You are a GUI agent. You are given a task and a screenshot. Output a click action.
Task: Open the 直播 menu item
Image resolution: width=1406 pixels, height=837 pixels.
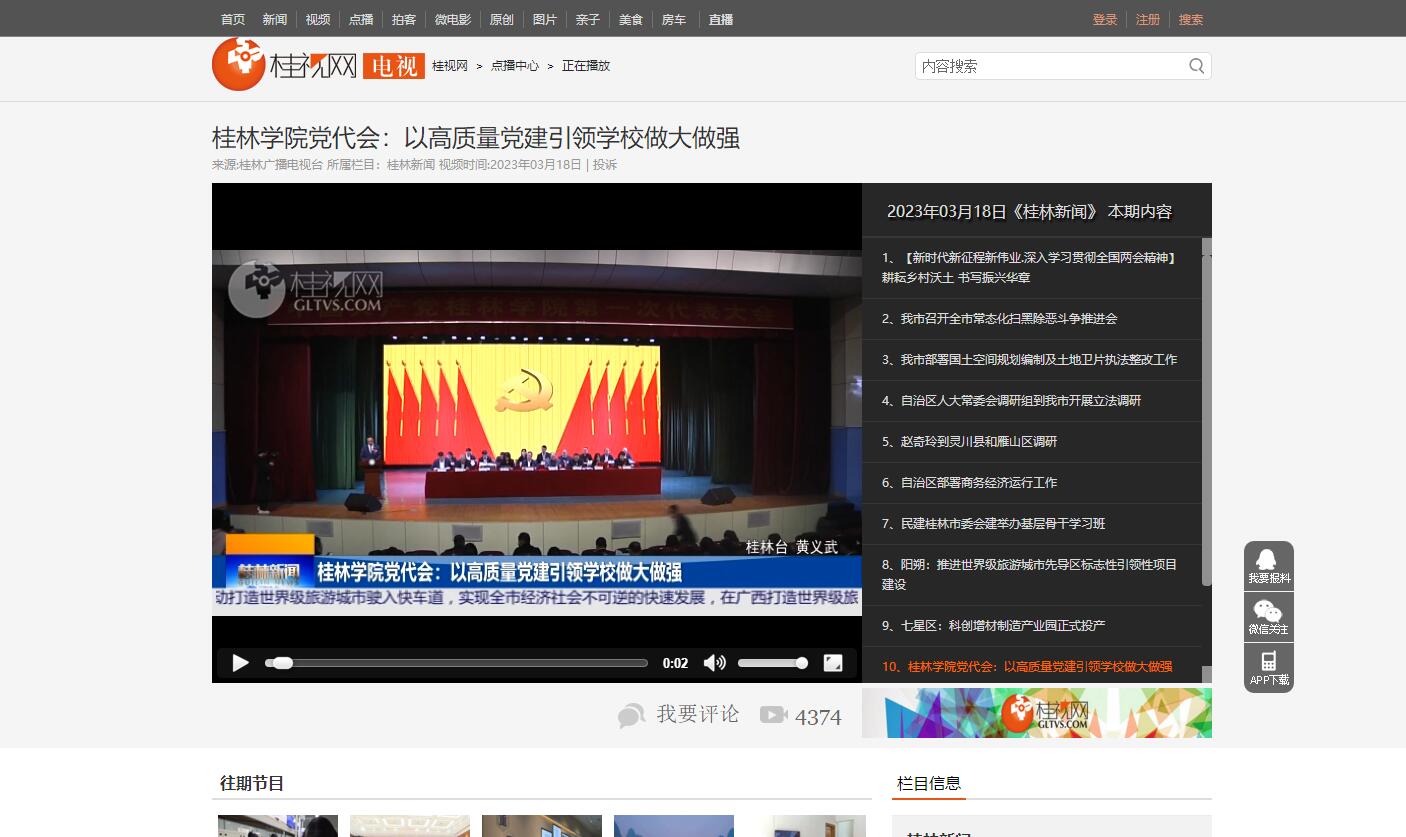[x=720, y=19]
